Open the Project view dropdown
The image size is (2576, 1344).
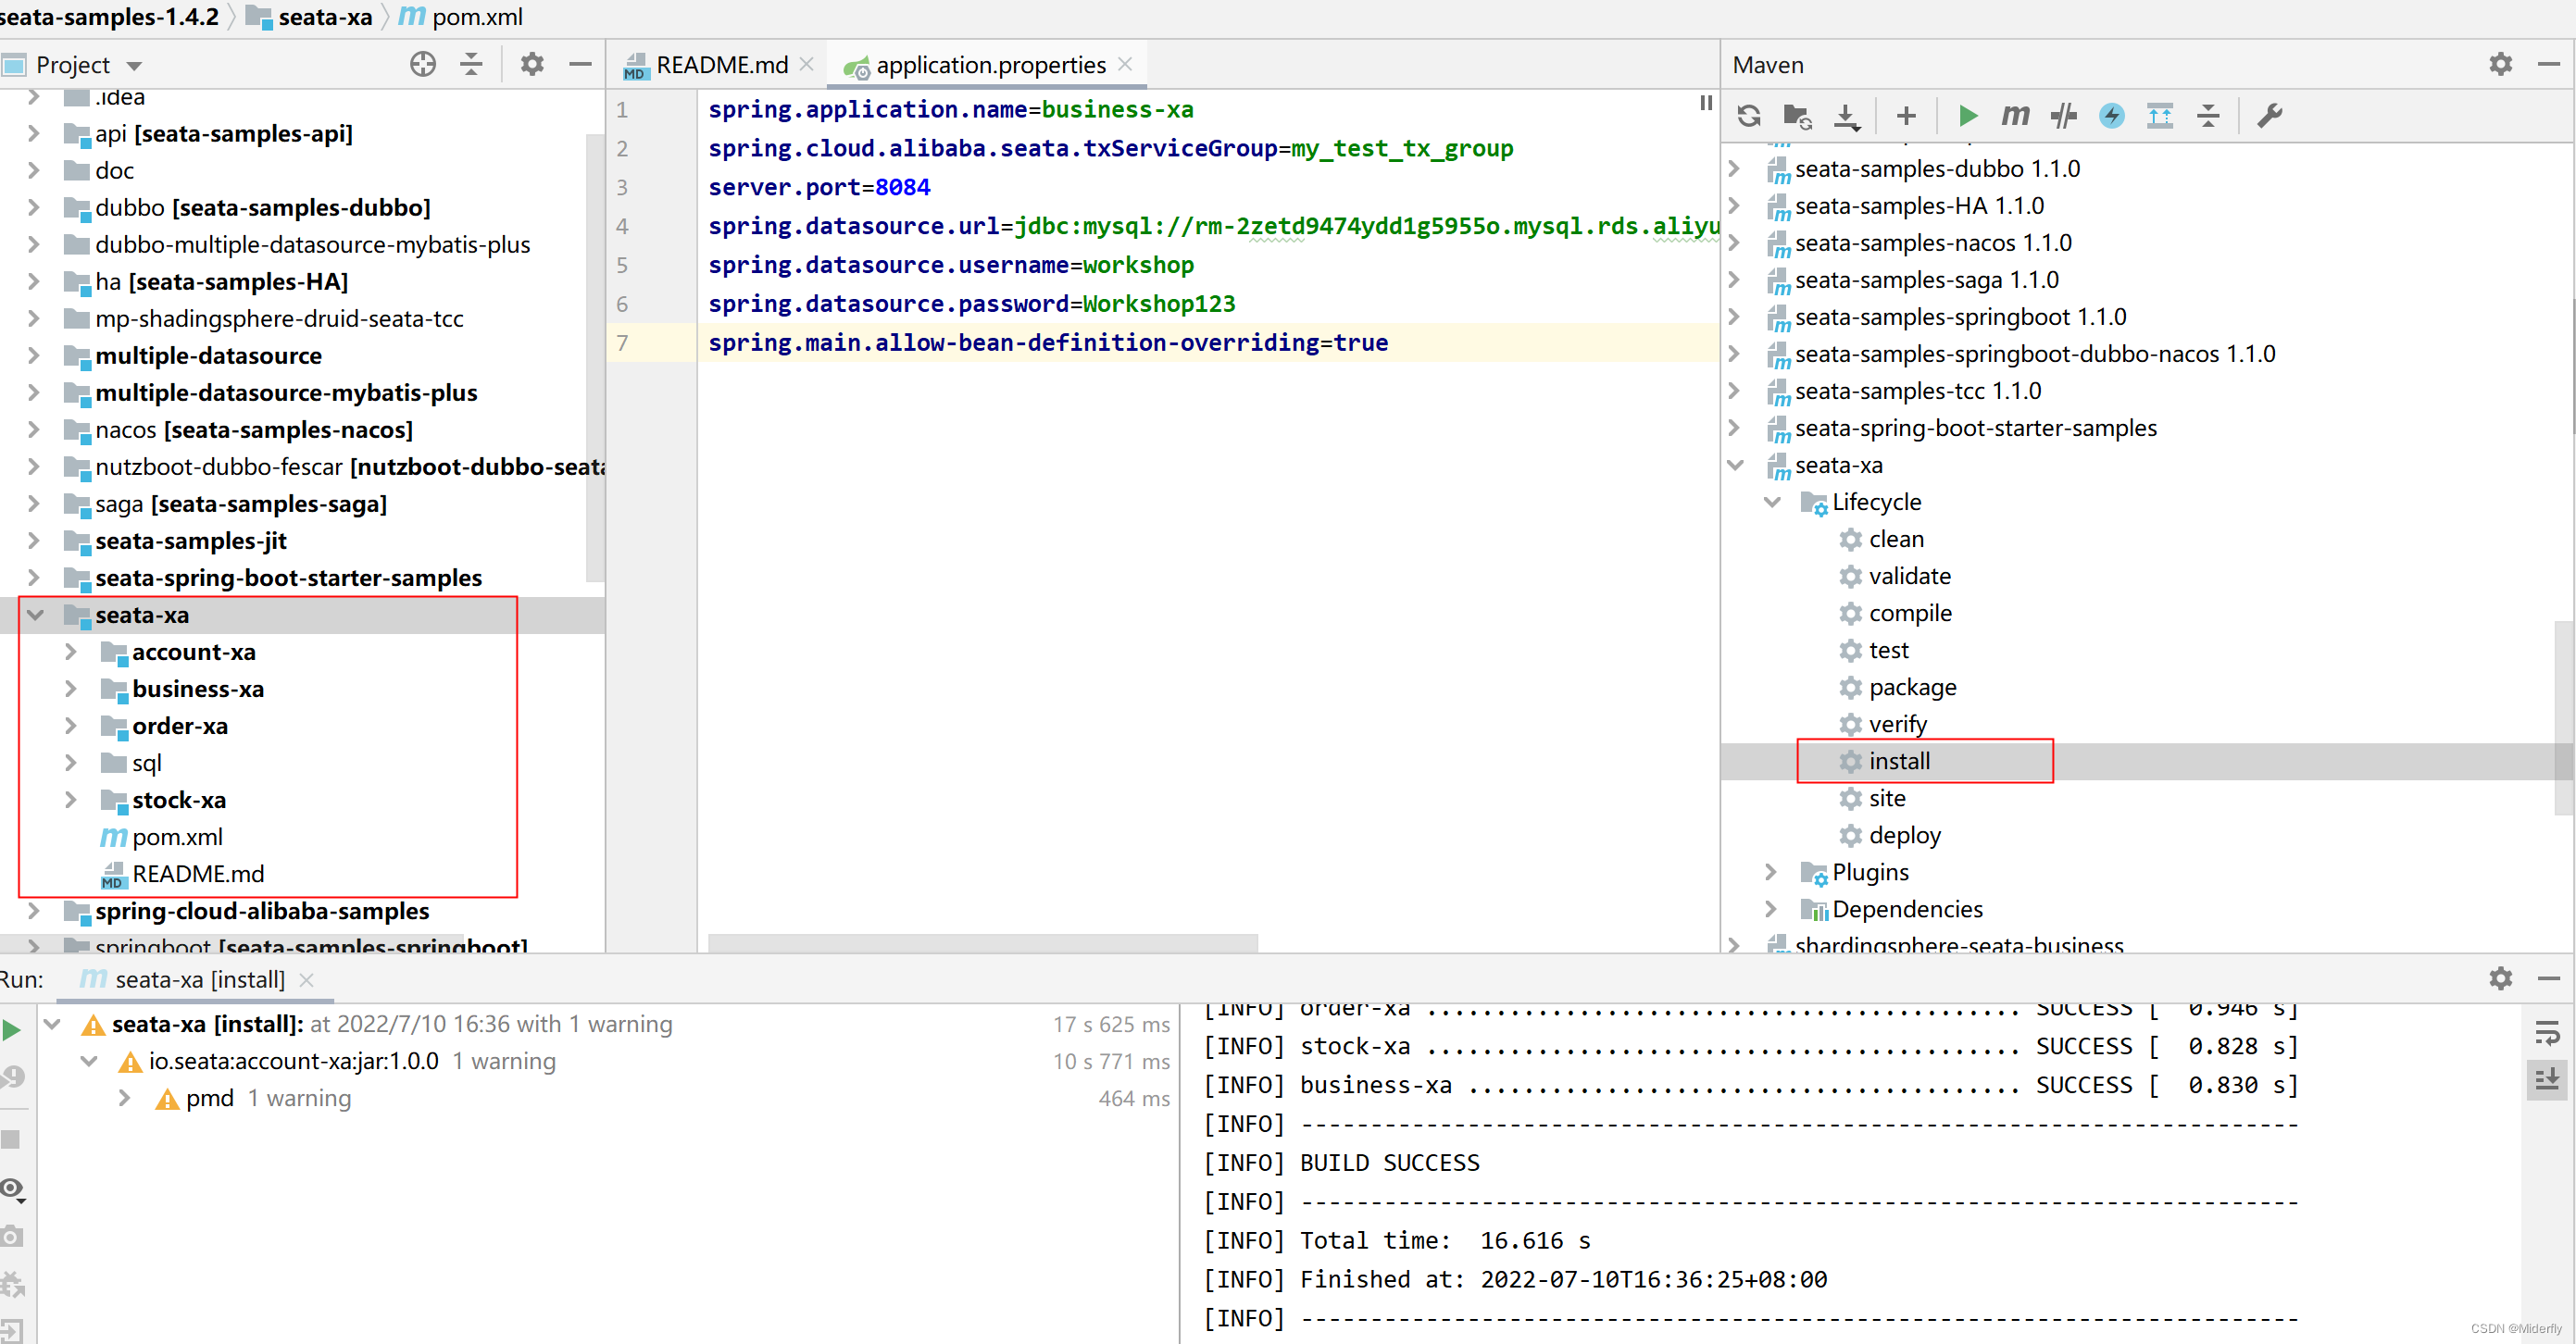(x=134, y=66)
